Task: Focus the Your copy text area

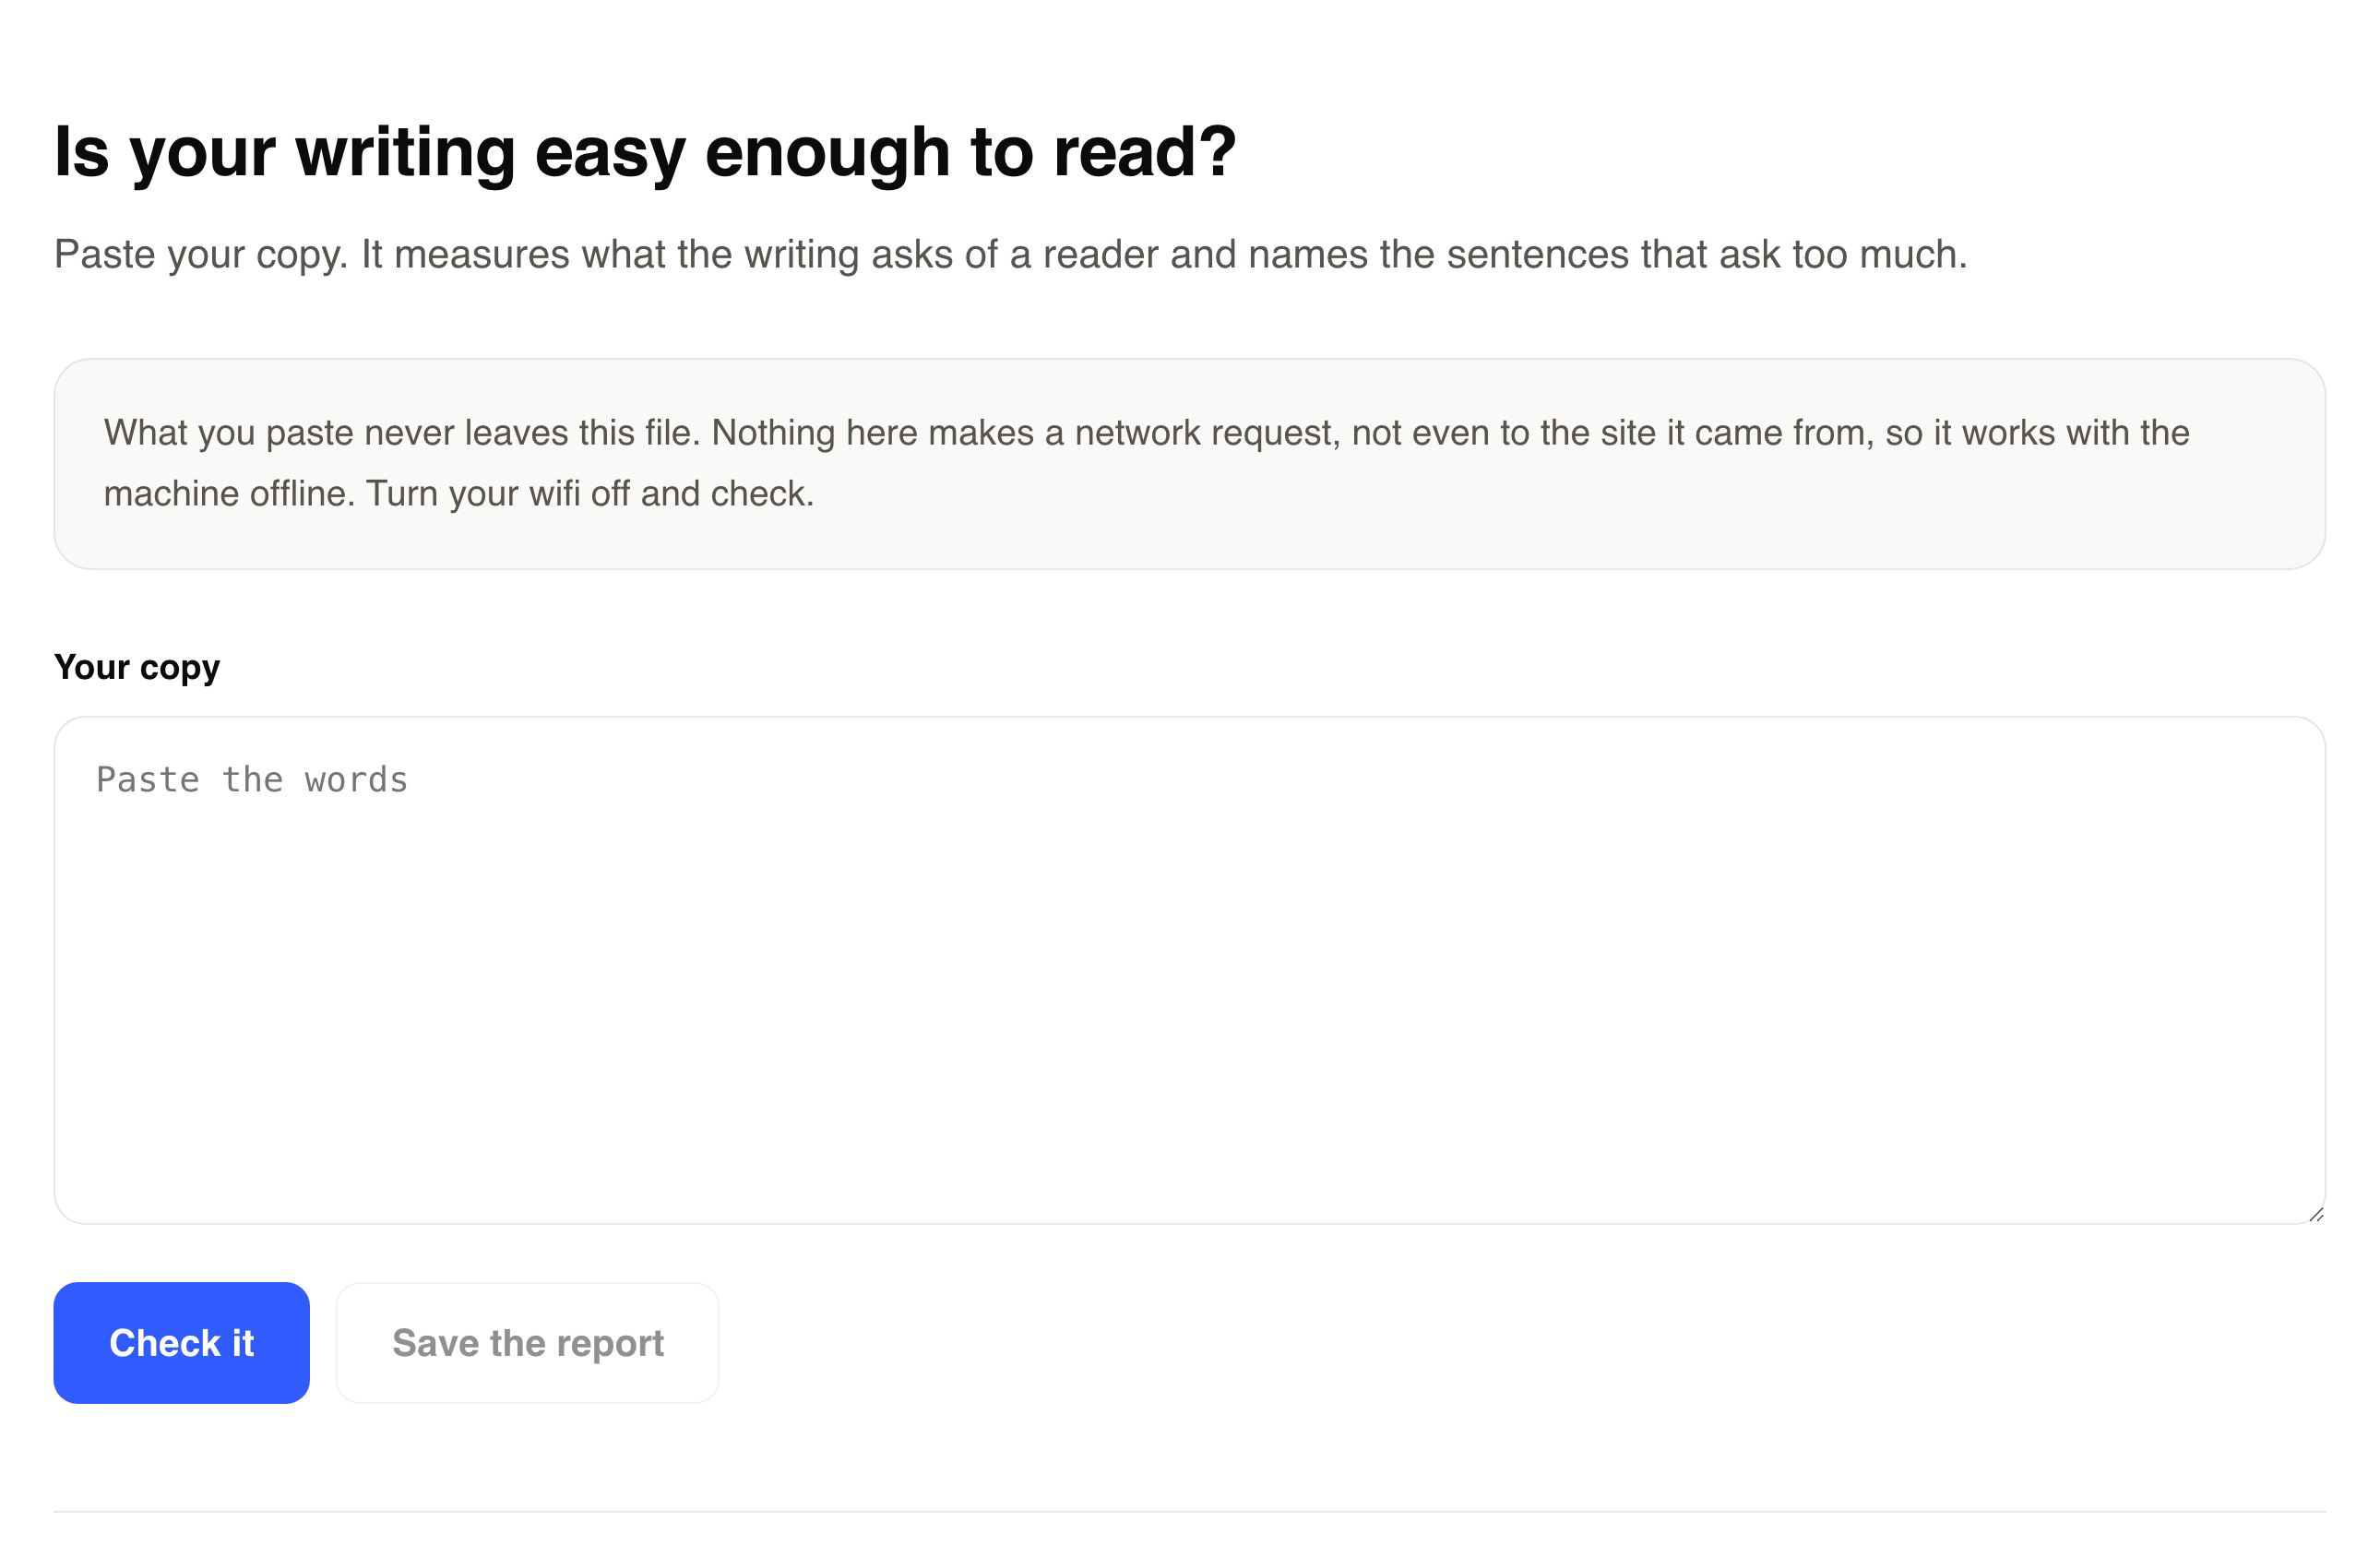Action: click(1189, 969)
